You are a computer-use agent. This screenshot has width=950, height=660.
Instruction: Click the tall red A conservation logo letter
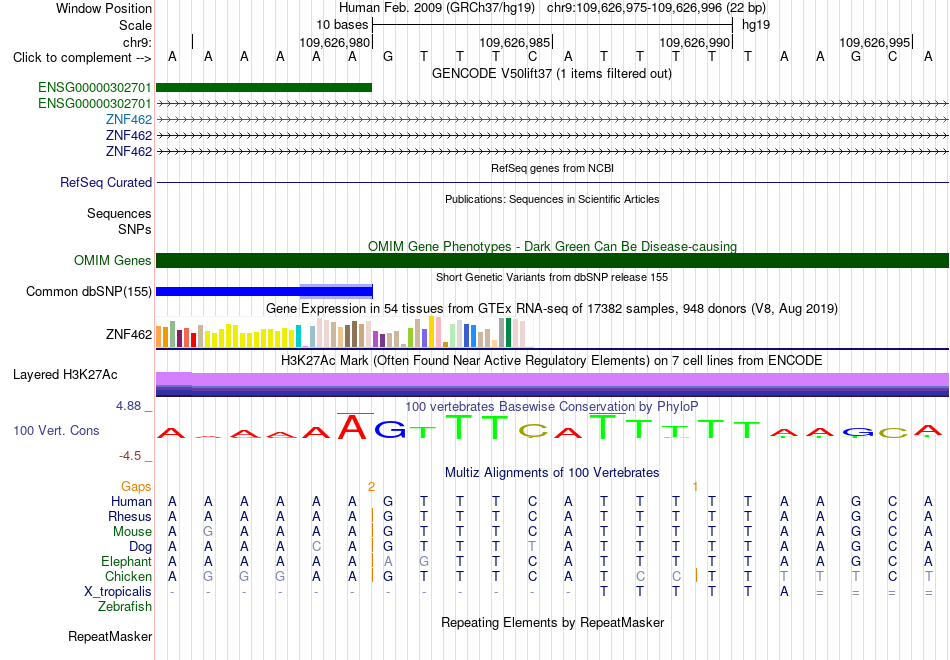[352, 426]
